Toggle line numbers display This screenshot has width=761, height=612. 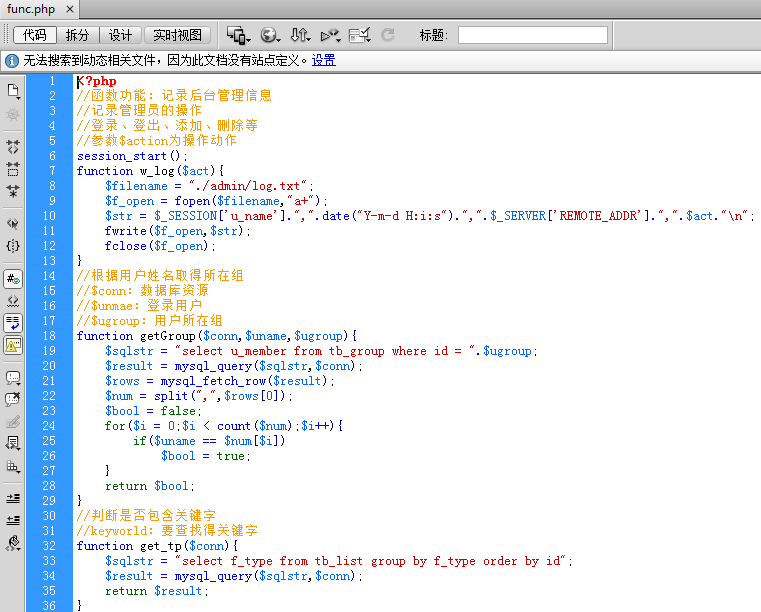13,278
